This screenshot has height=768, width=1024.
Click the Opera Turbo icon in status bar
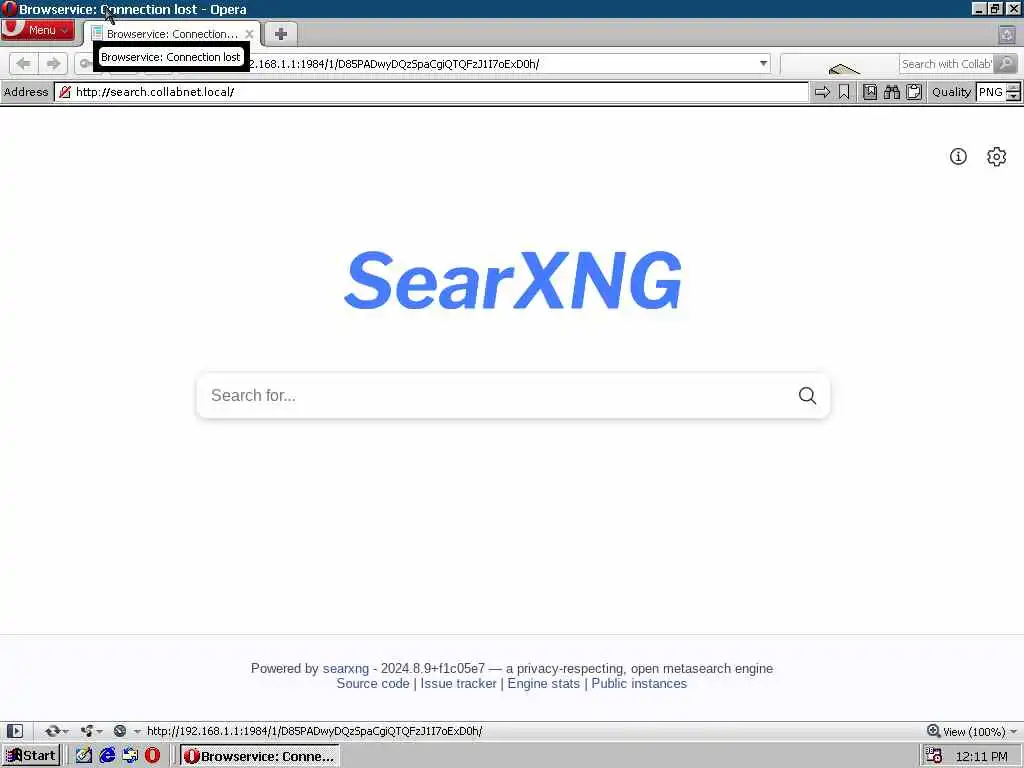click(120, 731)
